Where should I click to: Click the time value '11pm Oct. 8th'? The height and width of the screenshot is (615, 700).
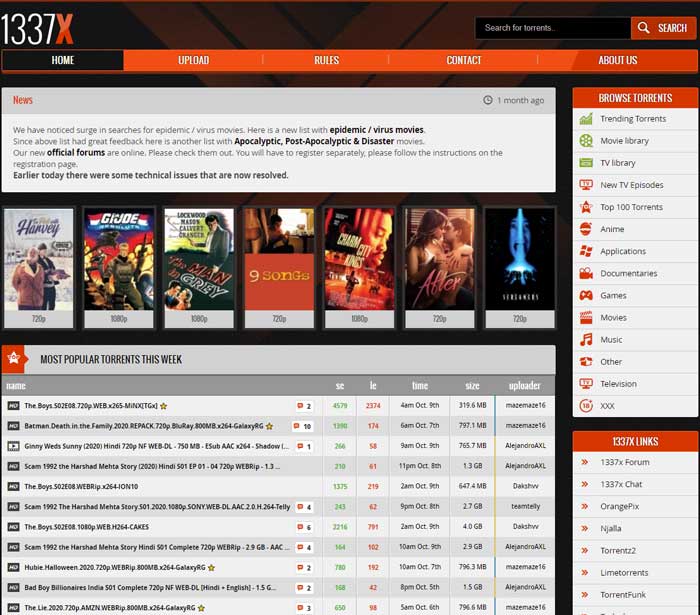pos(420,466)
